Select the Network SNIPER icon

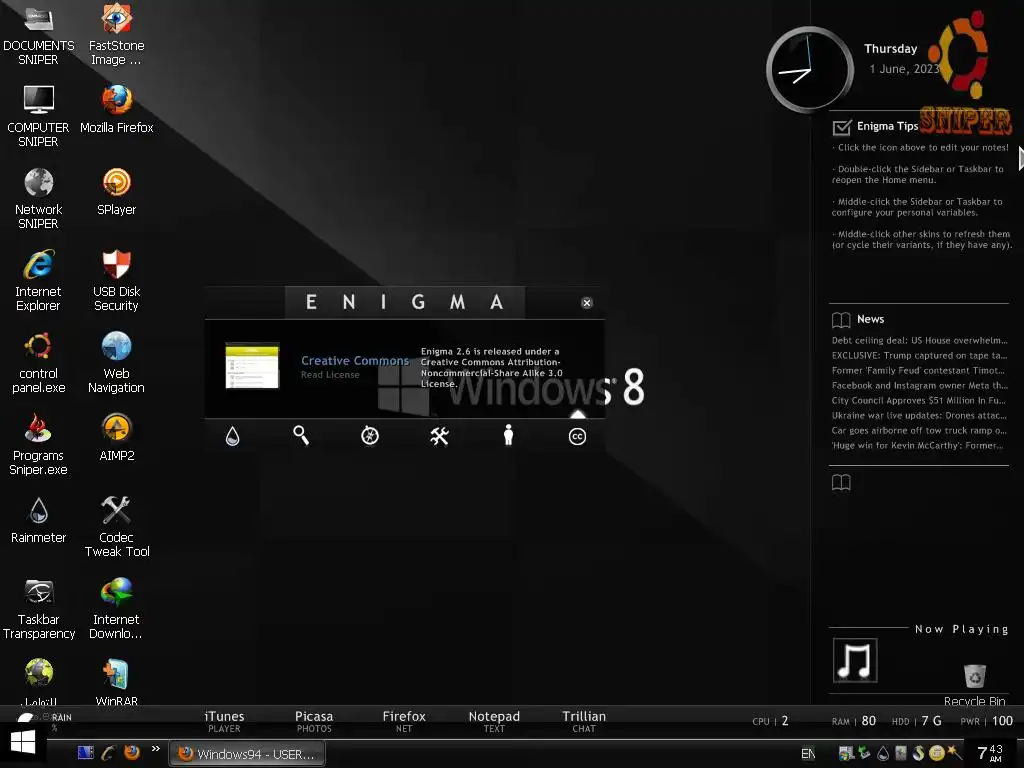pyautogui.click(x=39, y=198)
